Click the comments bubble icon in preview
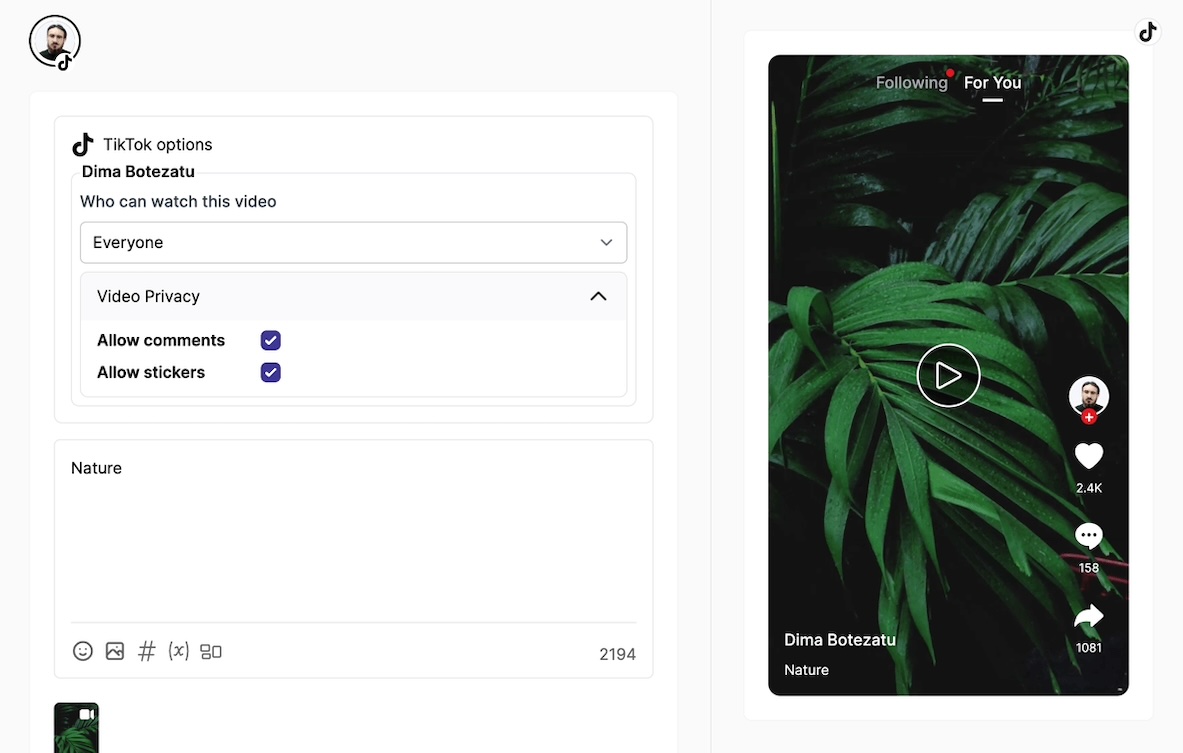Image resolution: width=1183 pixels, height=753 pixels. coord(1089,536)
